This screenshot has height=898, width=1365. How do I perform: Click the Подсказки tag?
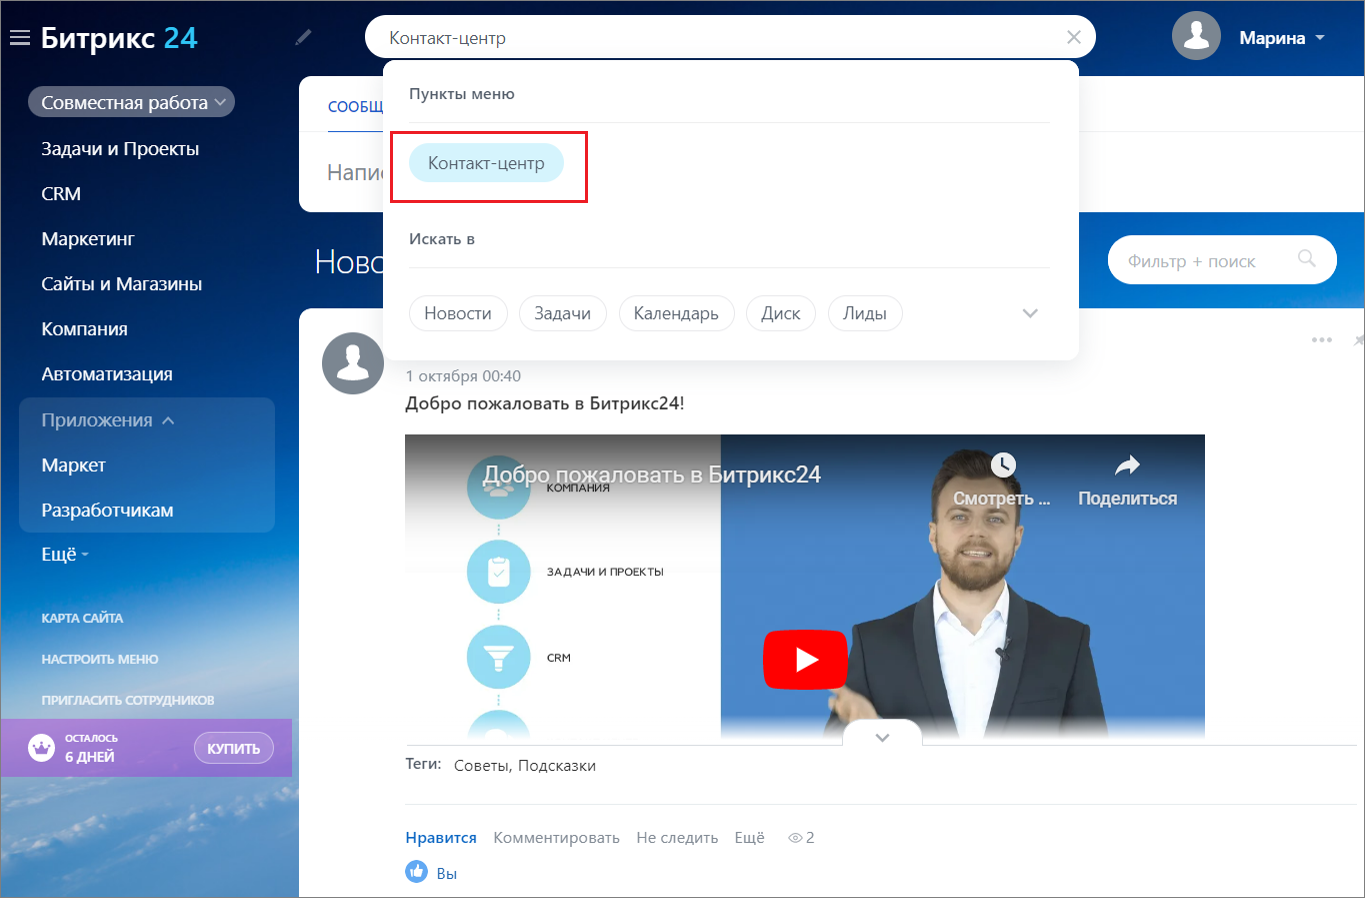(x=557, y=766)
